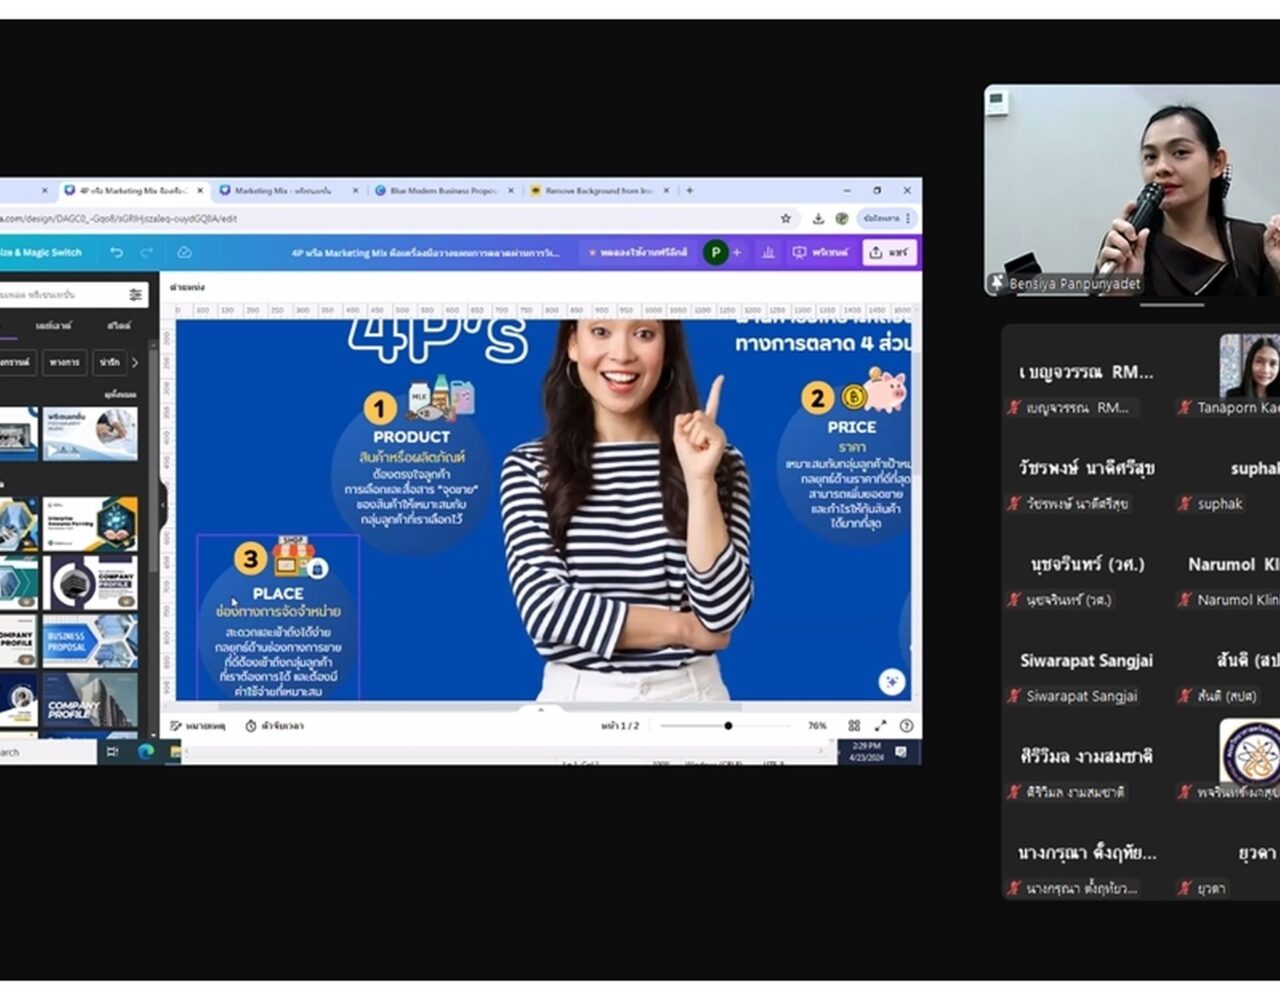Open the search filter sliders icon
The image size is (1280, 1000).
point(135,295)
